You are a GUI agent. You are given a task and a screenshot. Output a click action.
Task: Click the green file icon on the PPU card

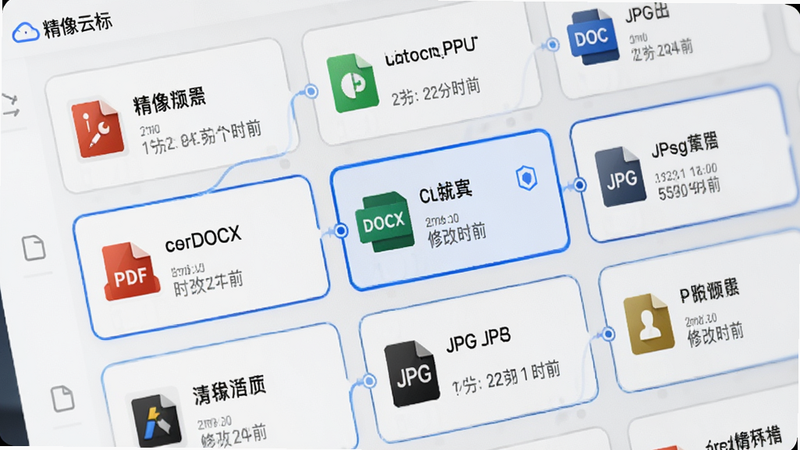[352, 82]
